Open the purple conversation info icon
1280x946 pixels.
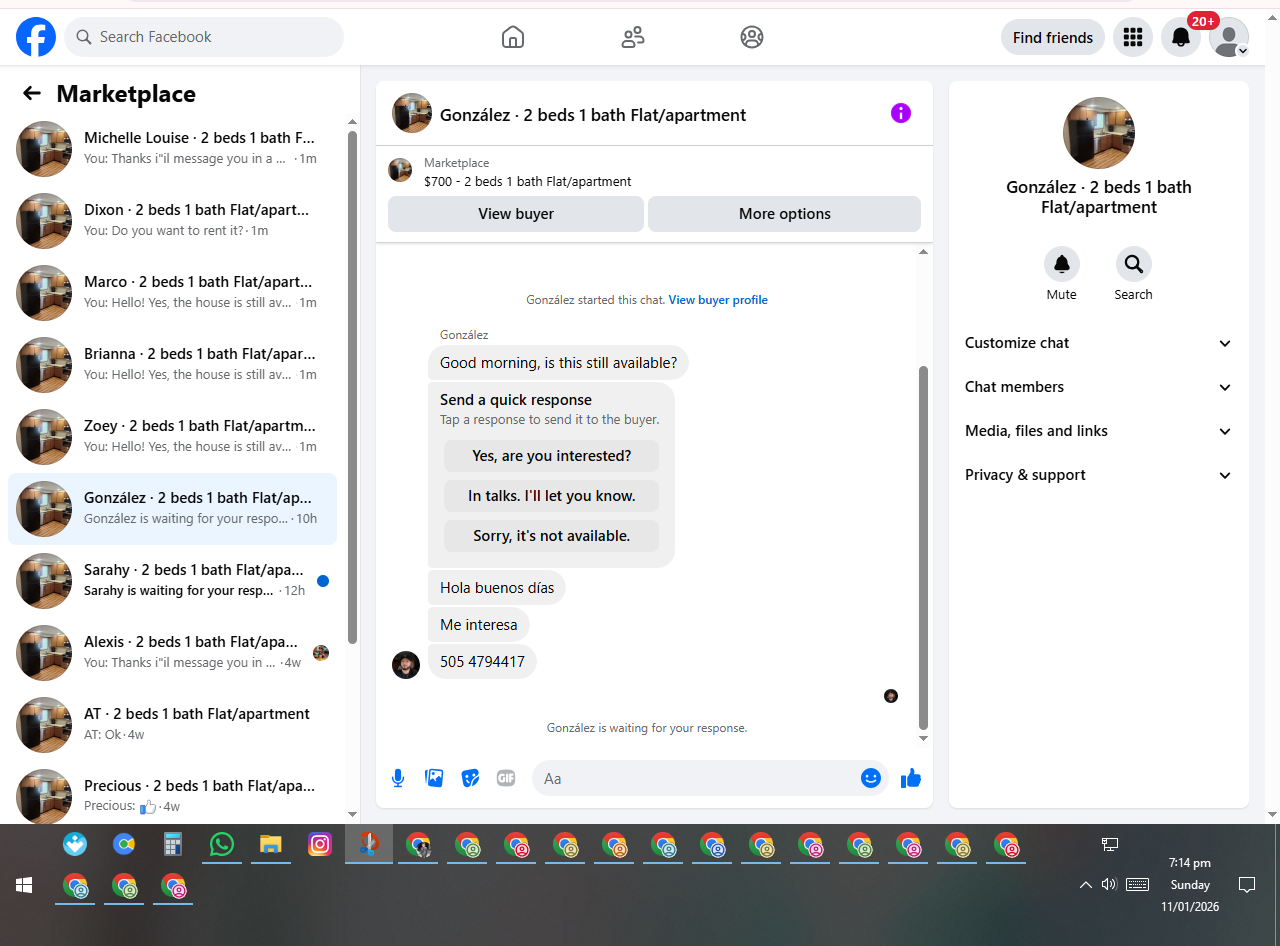(x=901, y=113)
